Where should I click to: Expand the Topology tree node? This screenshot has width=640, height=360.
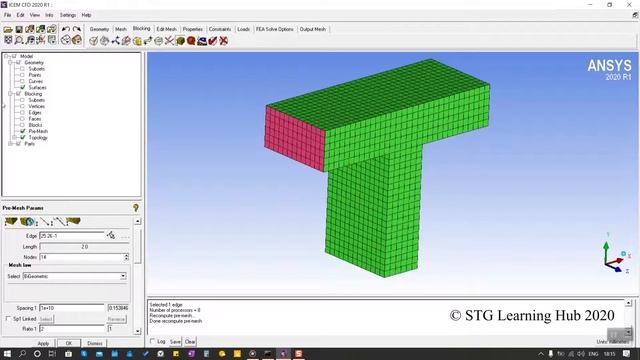(x=15, y=138)
